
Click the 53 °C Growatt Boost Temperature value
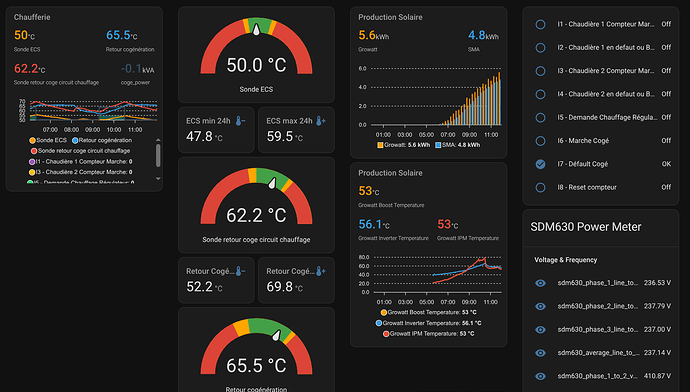tap(368, 191)
